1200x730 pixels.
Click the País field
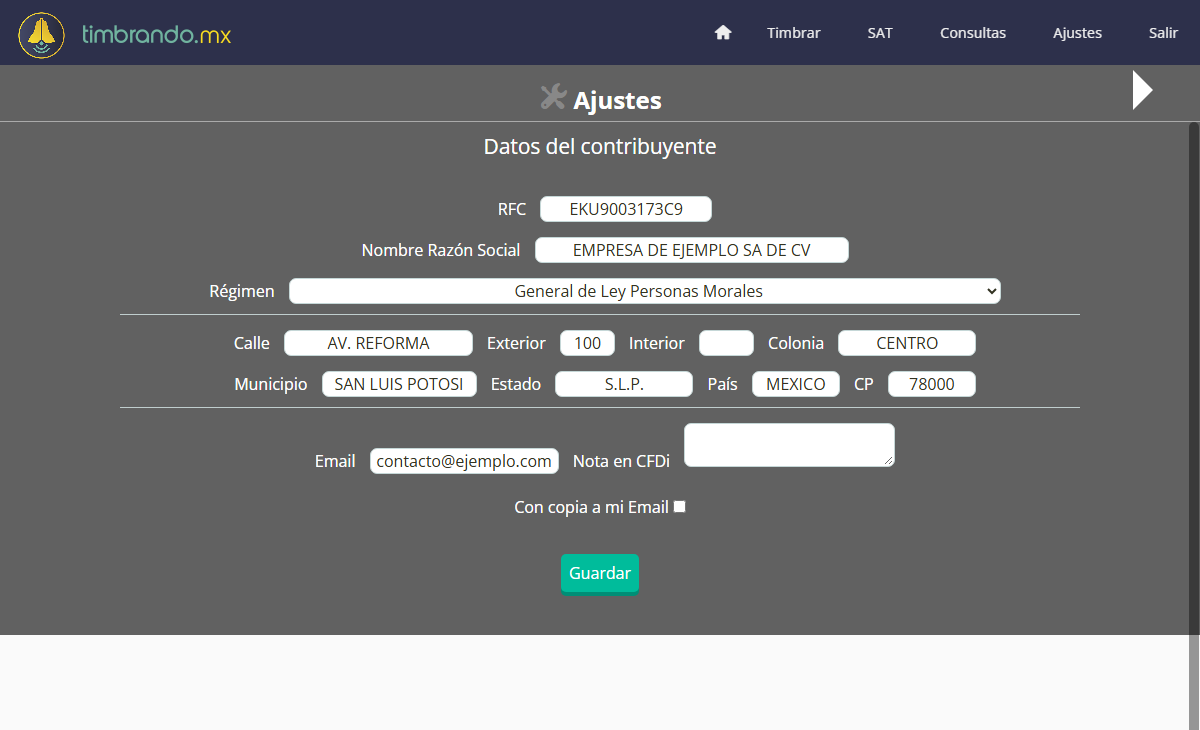click(796, 384)
